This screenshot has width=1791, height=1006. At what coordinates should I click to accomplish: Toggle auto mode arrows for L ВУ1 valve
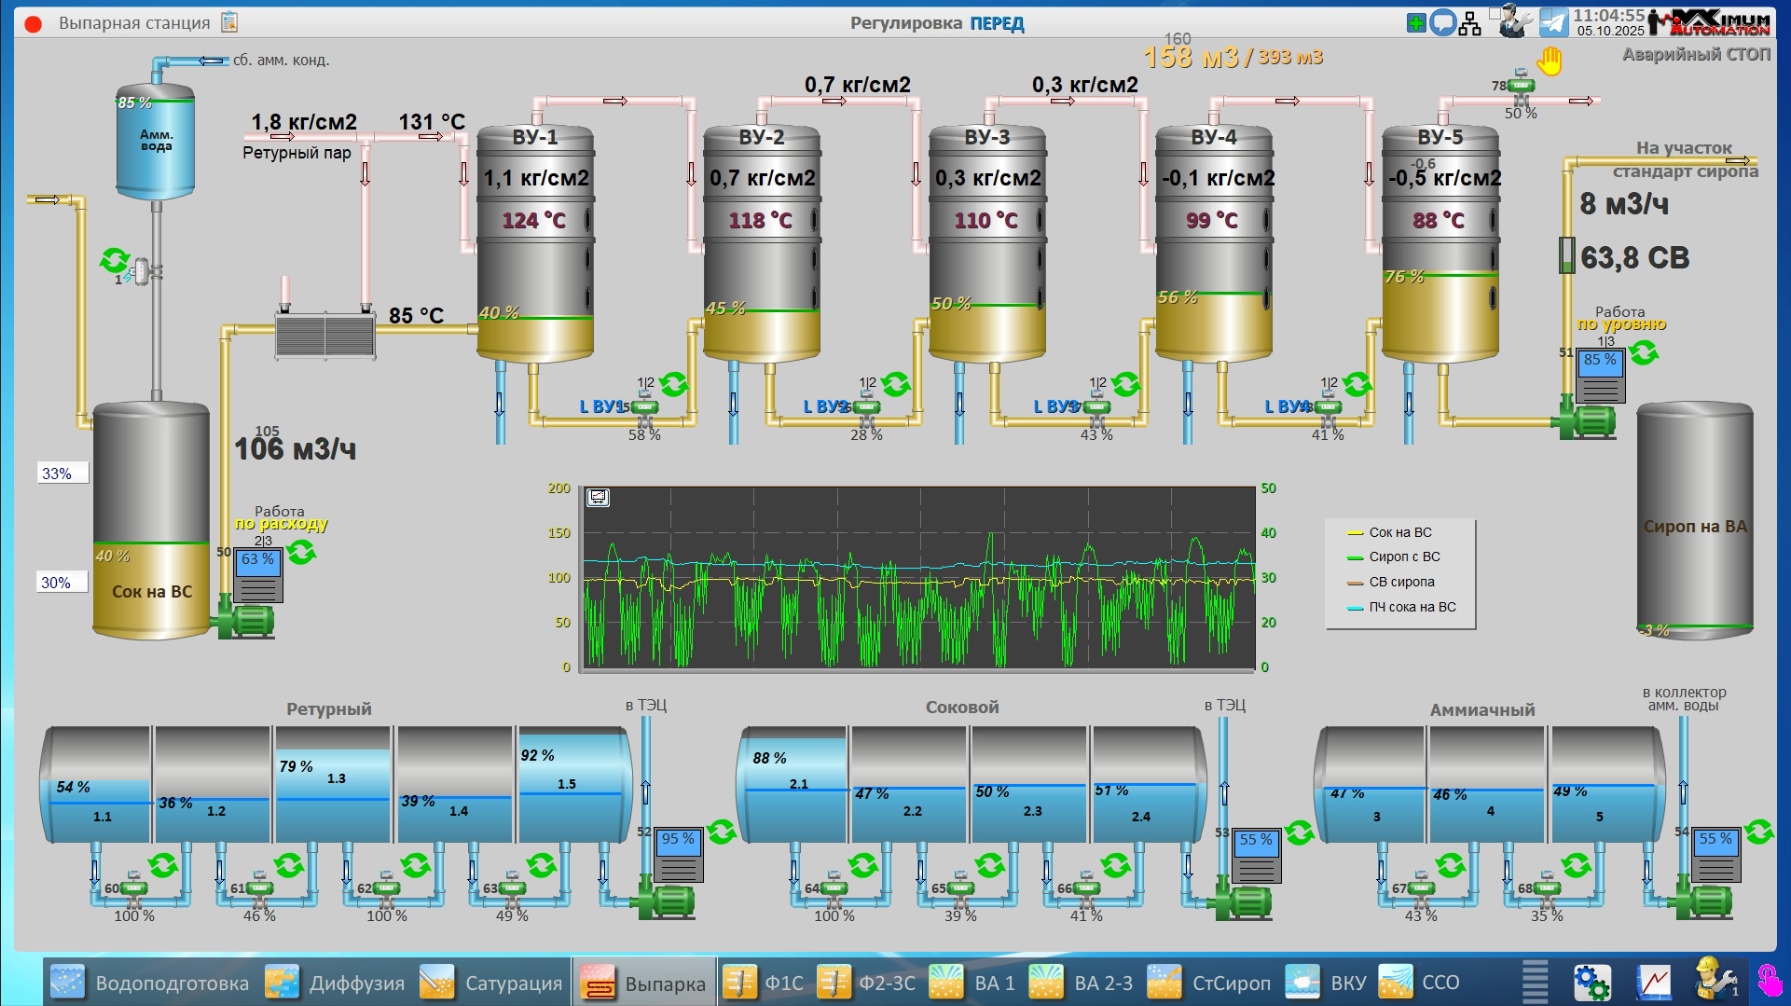point(674,384)
